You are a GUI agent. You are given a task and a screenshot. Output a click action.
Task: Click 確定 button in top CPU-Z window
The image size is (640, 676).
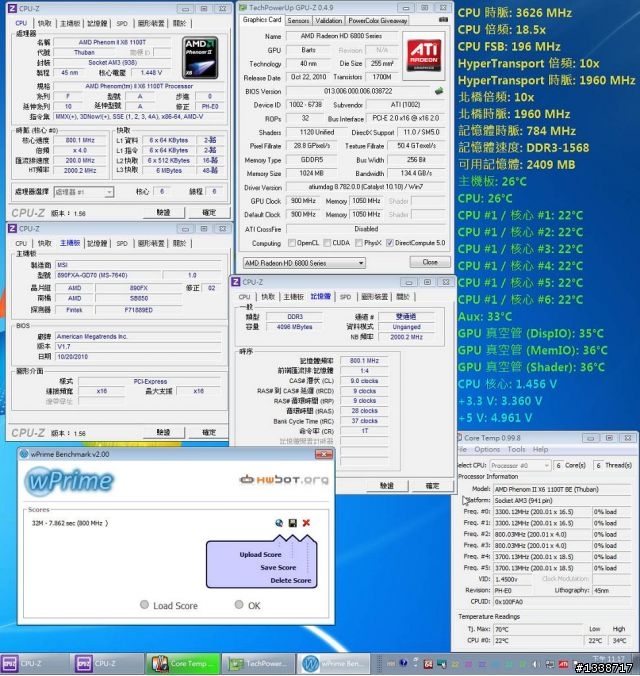pyautogui.click(x=209, y=213)
